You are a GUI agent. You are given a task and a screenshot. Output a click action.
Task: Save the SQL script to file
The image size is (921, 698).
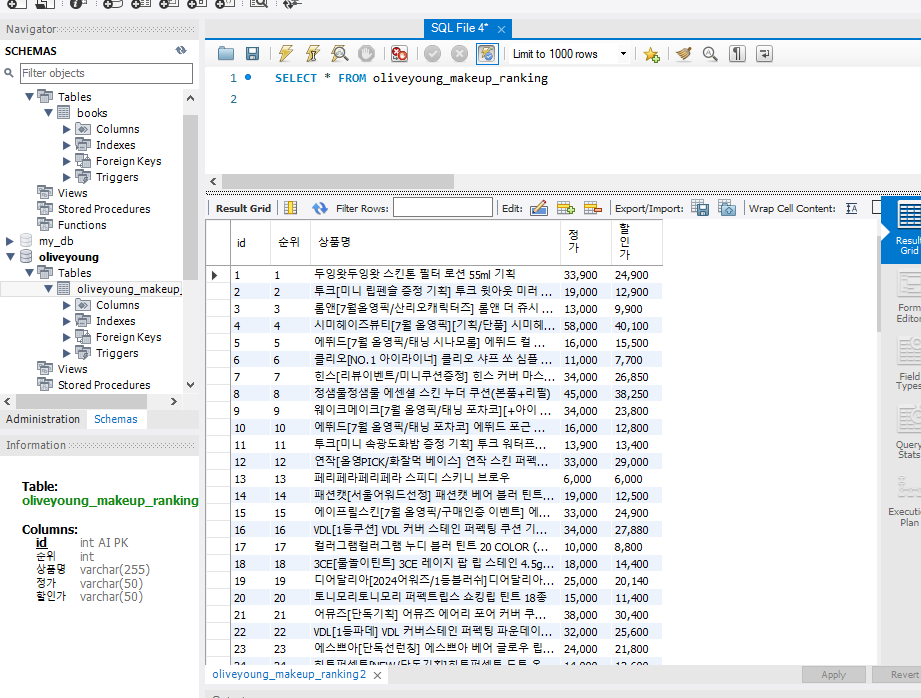coord(253,54)
